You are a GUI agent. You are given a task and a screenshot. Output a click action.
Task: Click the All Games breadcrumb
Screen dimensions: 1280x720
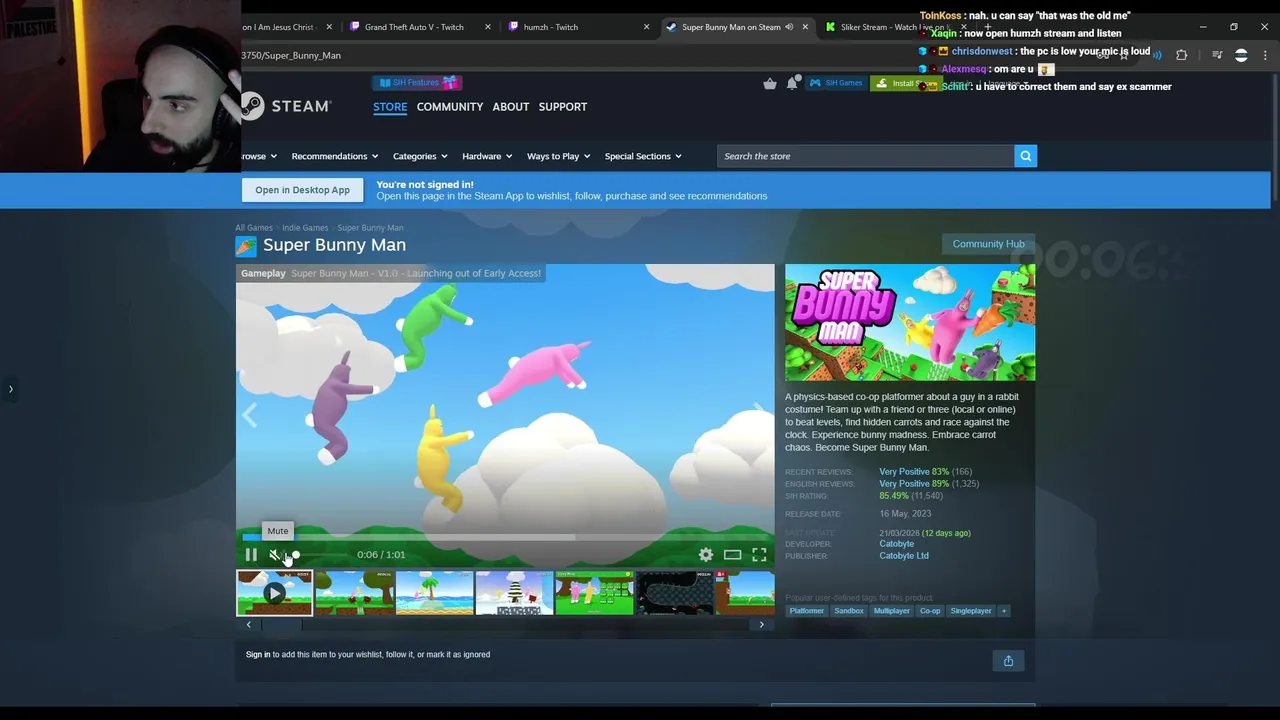[254, 228]
